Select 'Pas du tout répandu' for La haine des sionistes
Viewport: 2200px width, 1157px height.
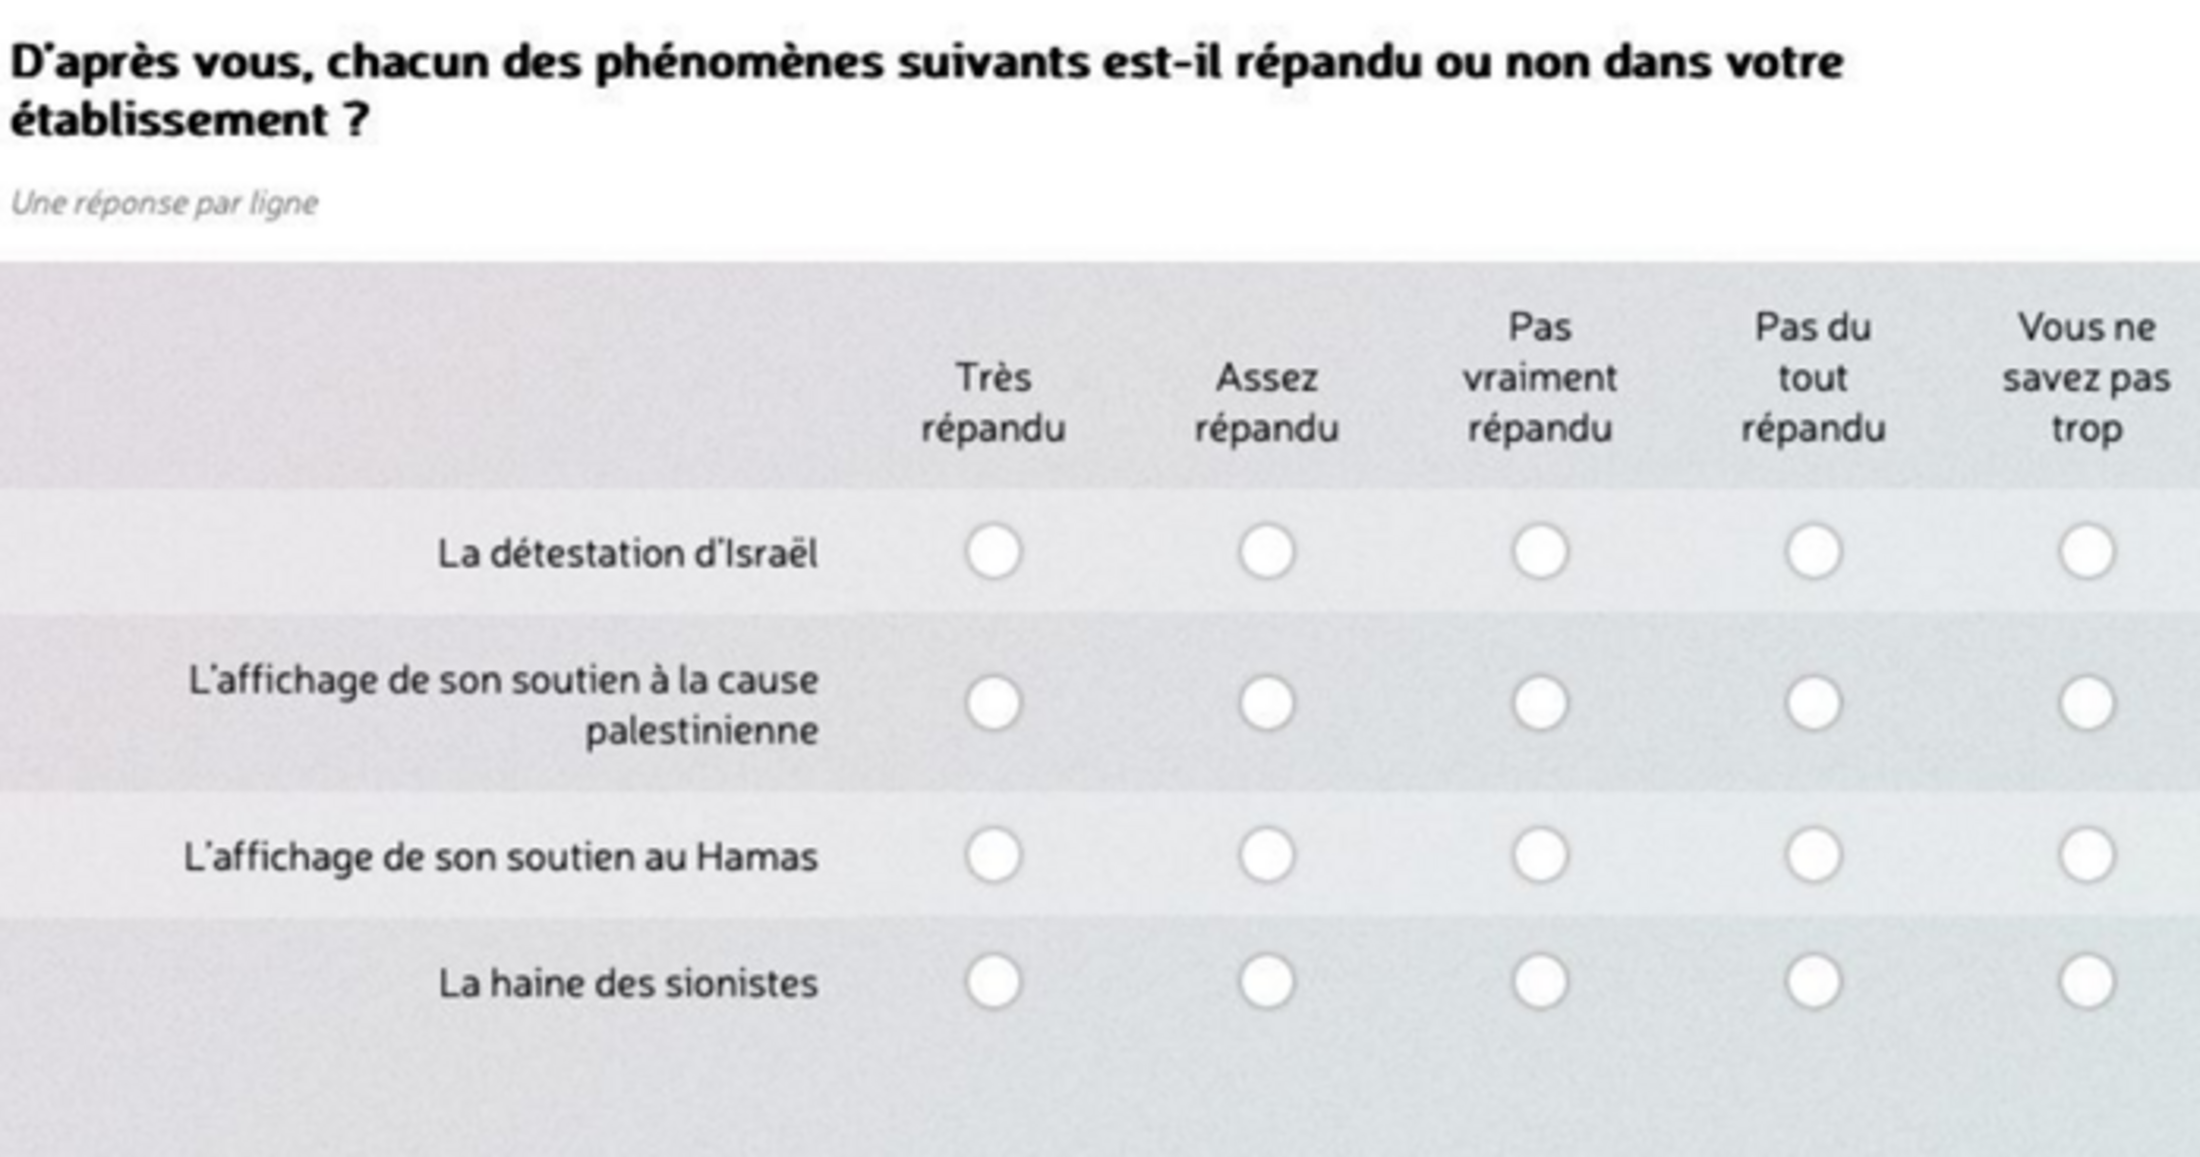coord(1813,982)
